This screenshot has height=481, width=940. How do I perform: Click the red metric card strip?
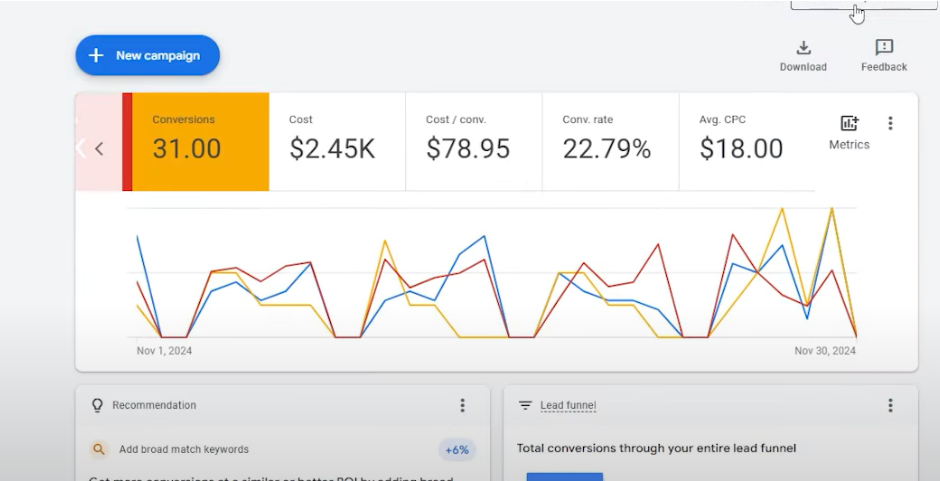click(127, 141)
